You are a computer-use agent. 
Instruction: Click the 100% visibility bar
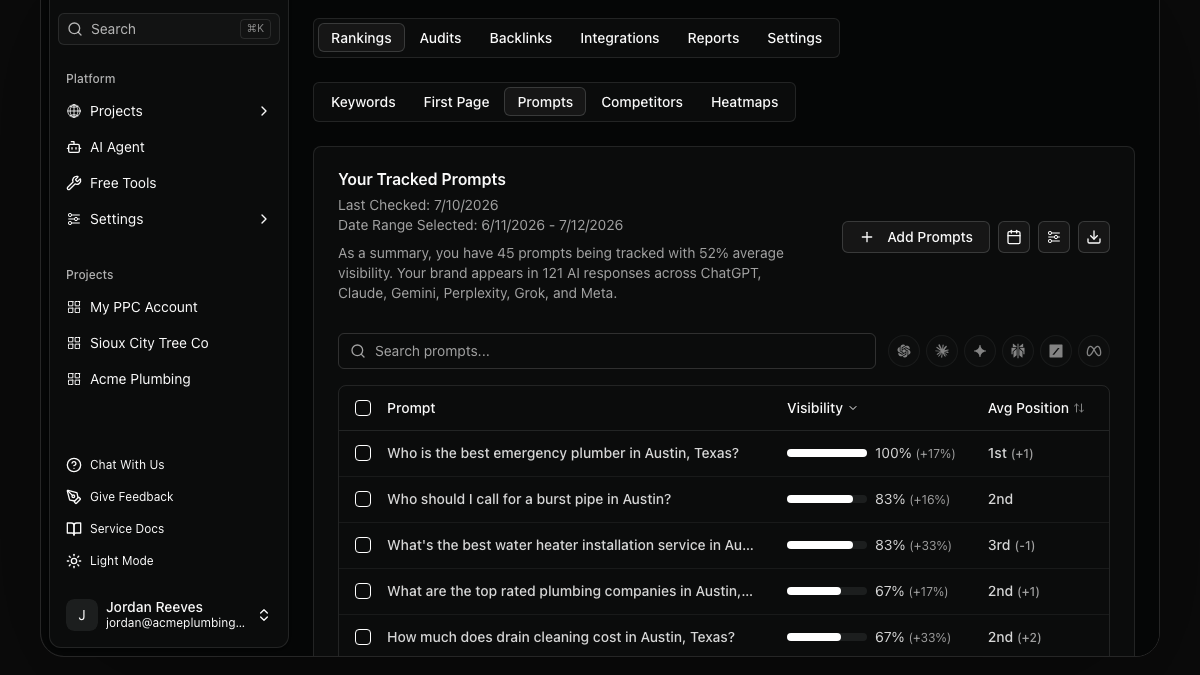[x=827, y=453]
